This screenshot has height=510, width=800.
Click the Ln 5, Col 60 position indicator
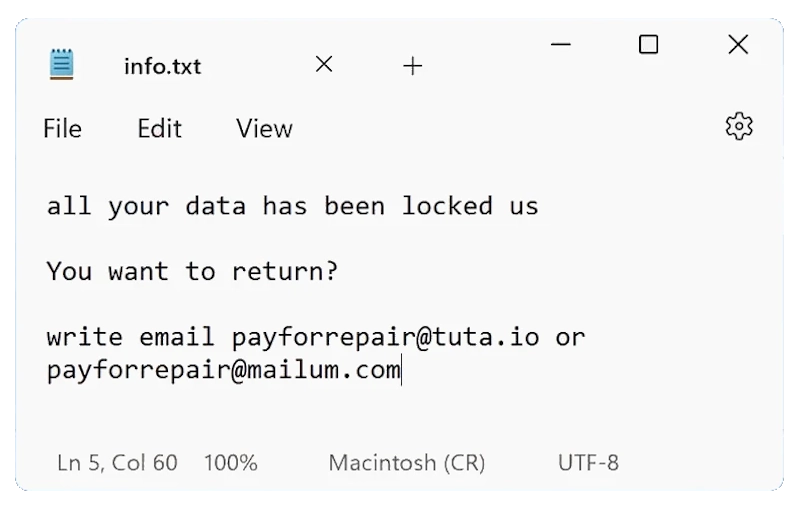[117, 463]
